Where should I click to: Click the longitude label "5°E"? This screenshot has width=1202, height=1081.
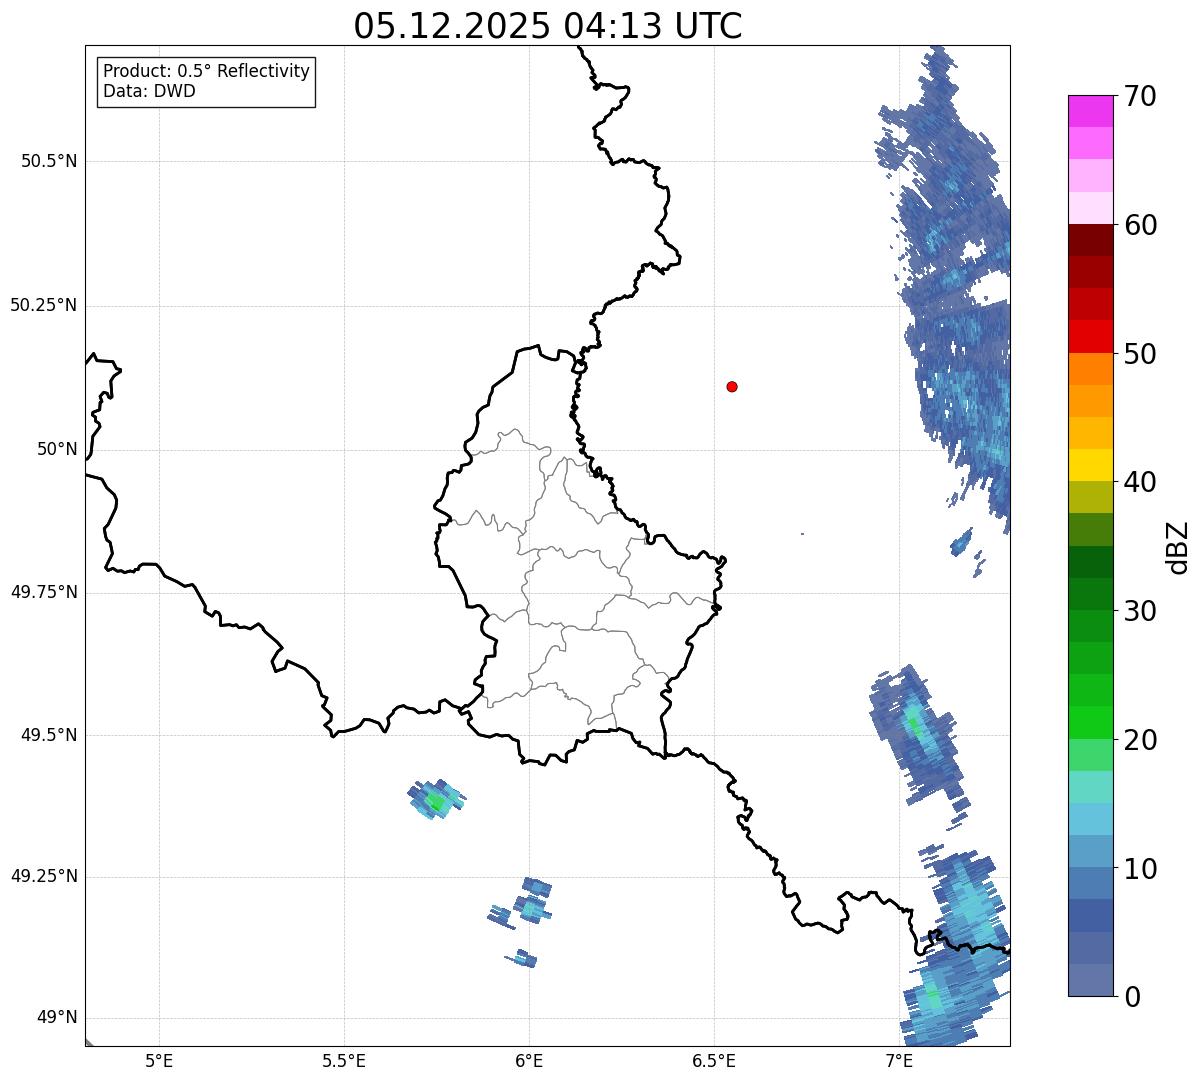tap(159, 1060)
